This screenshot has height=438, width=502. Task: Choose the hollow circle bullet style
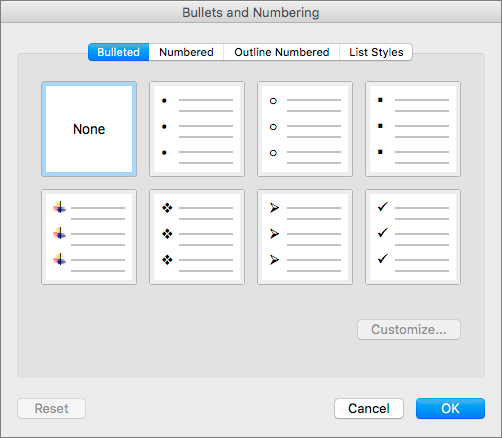(x=305, y=129)
